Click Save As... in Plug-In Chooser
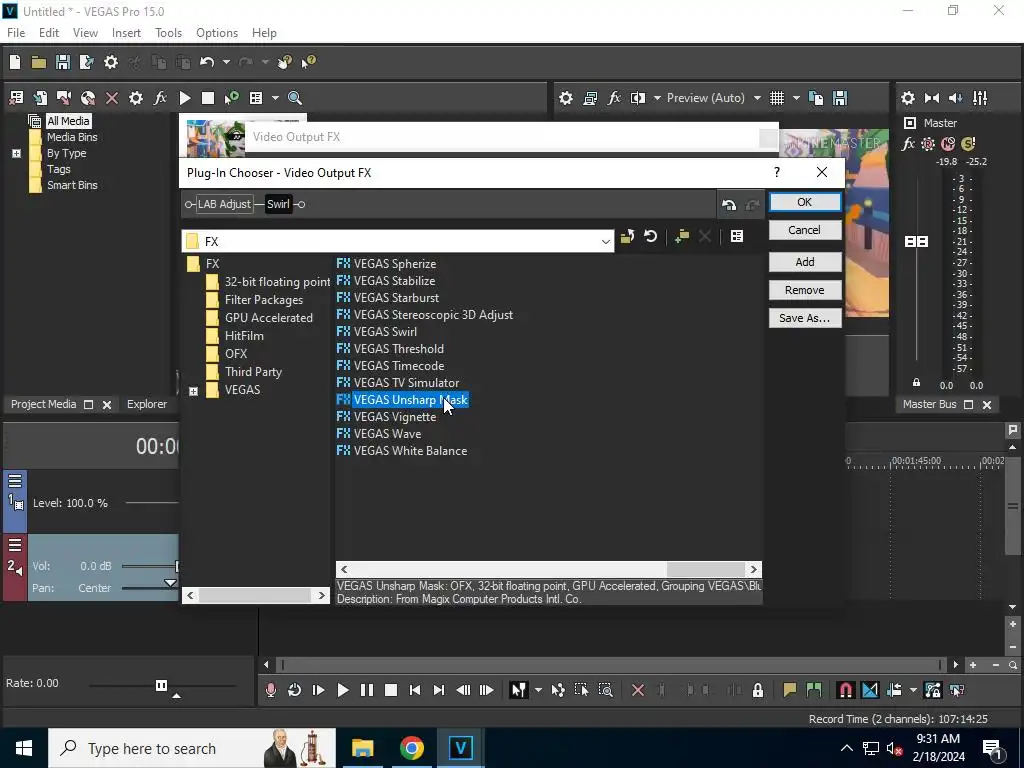Image resolution: width=1024 pixels, height=768 pixels. click(x=805, y=318)
